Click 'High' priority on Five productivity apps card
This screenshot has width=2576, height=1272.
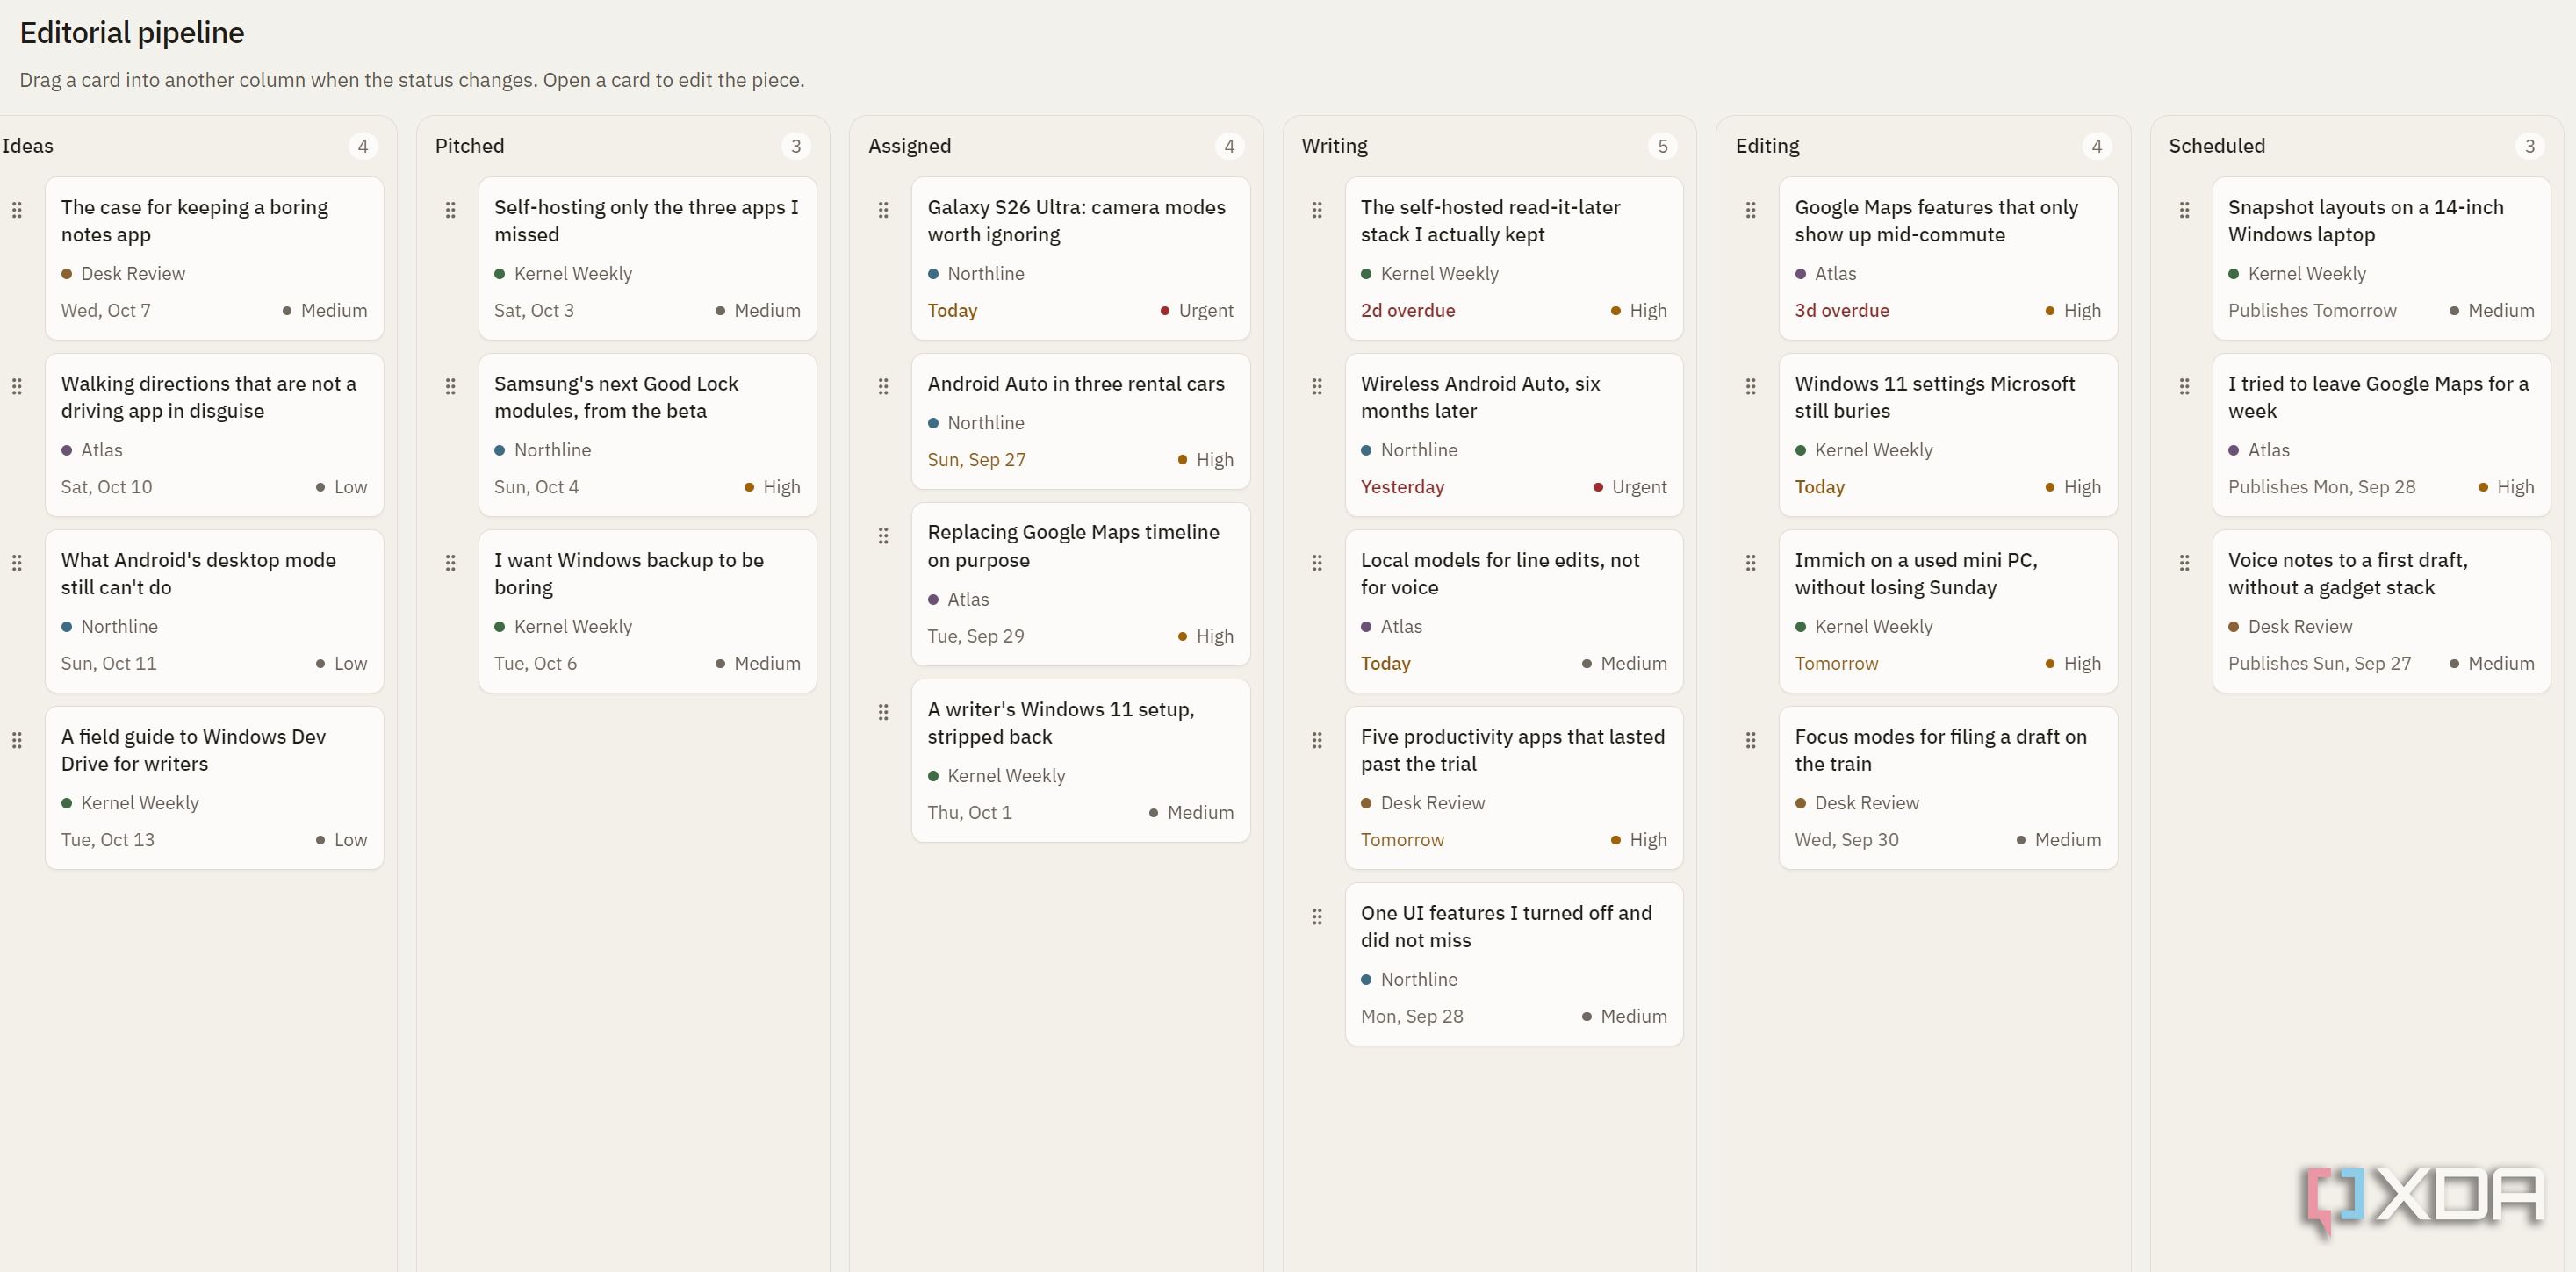click(1639, 840)
